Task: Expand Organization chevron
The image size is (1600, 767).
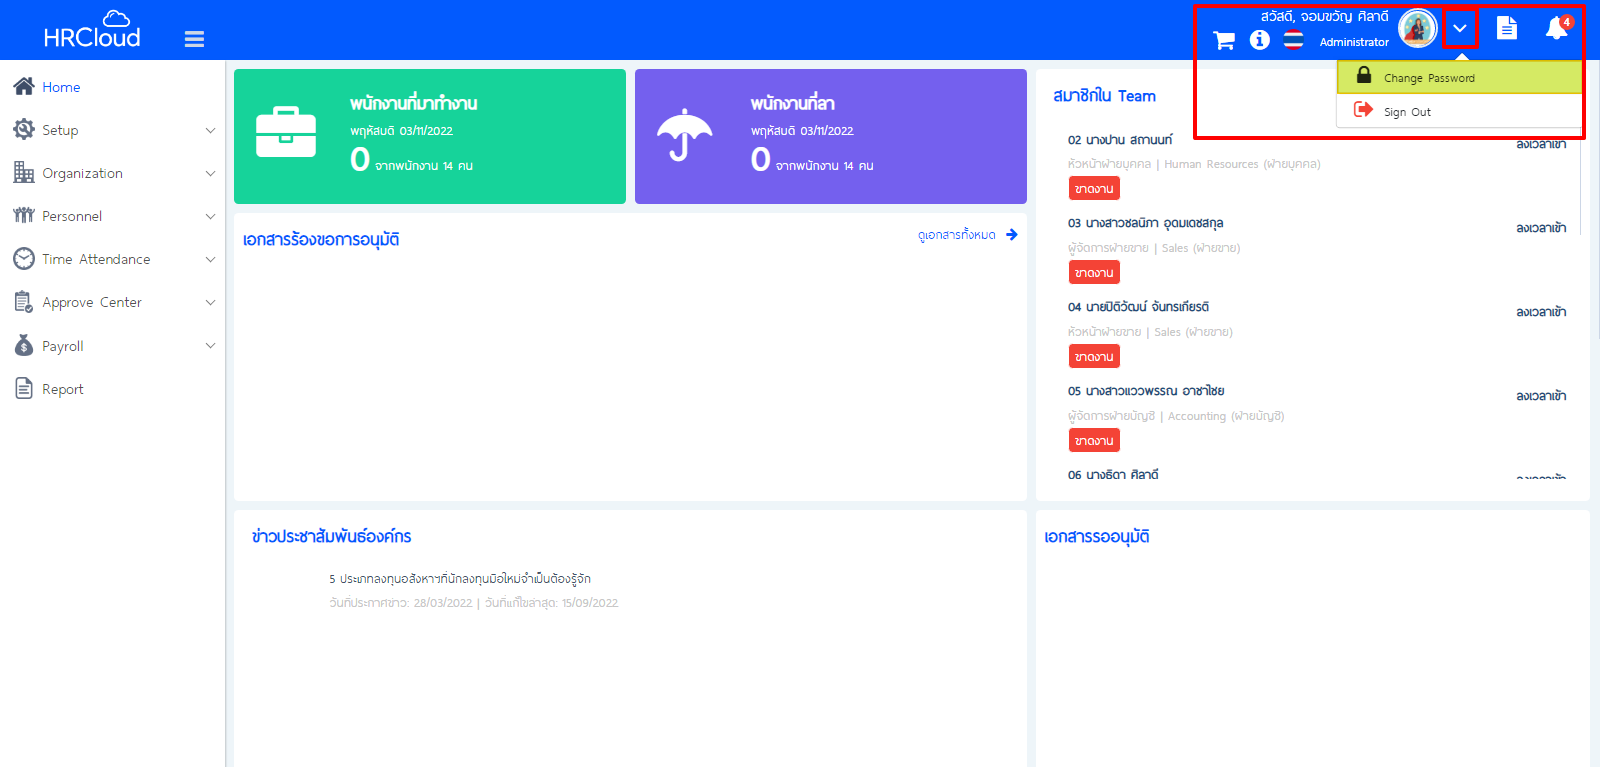Action: click(x=210, y=173)
